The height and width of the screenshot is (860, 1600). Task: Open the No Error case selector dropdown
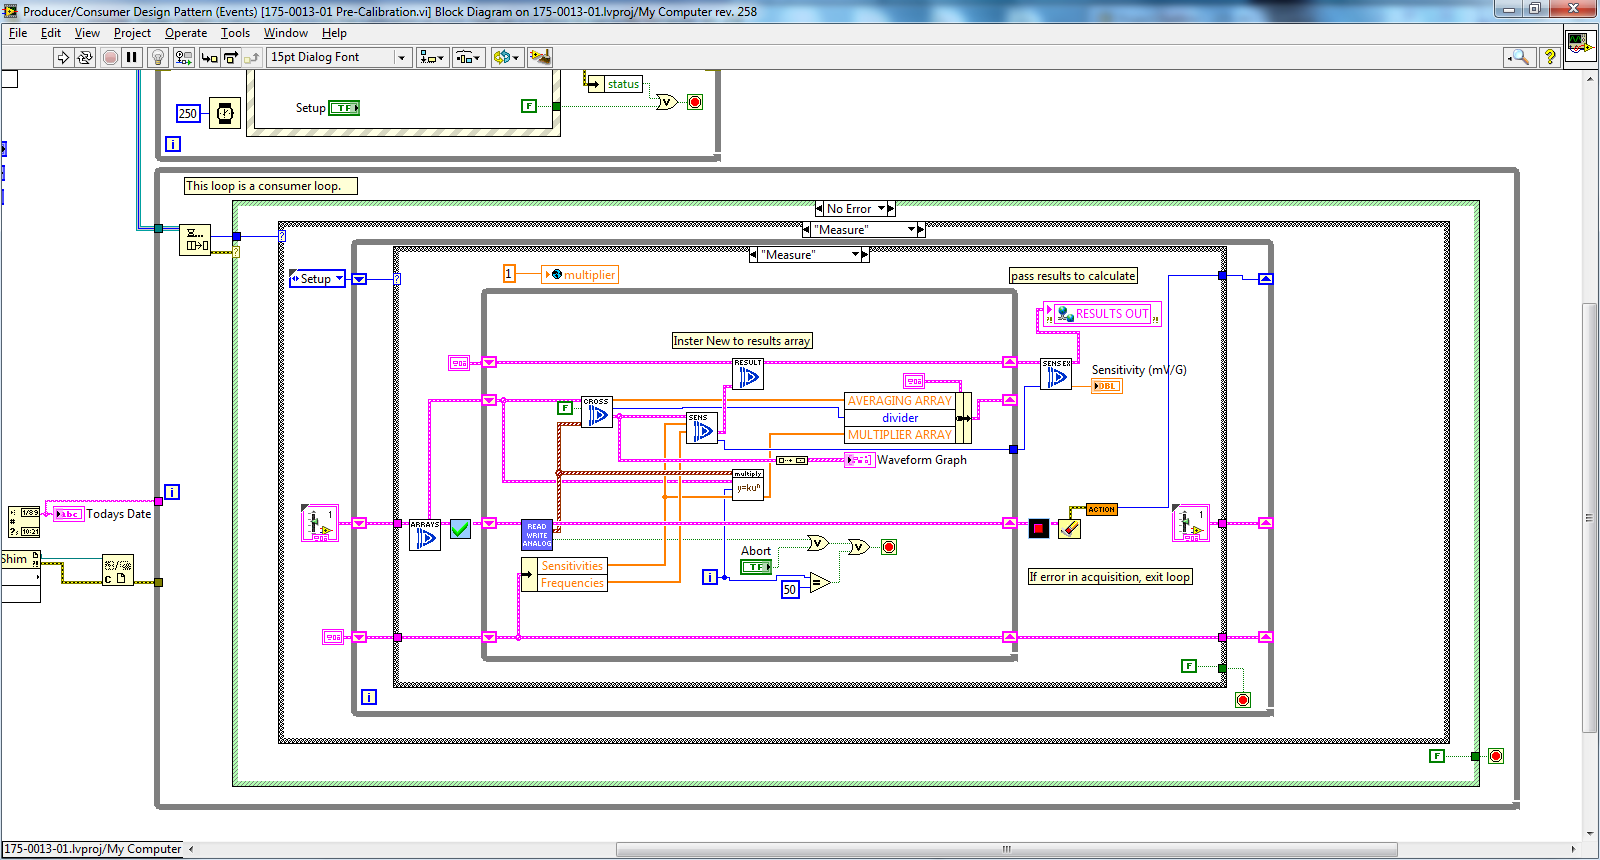(x=881, y=209)
